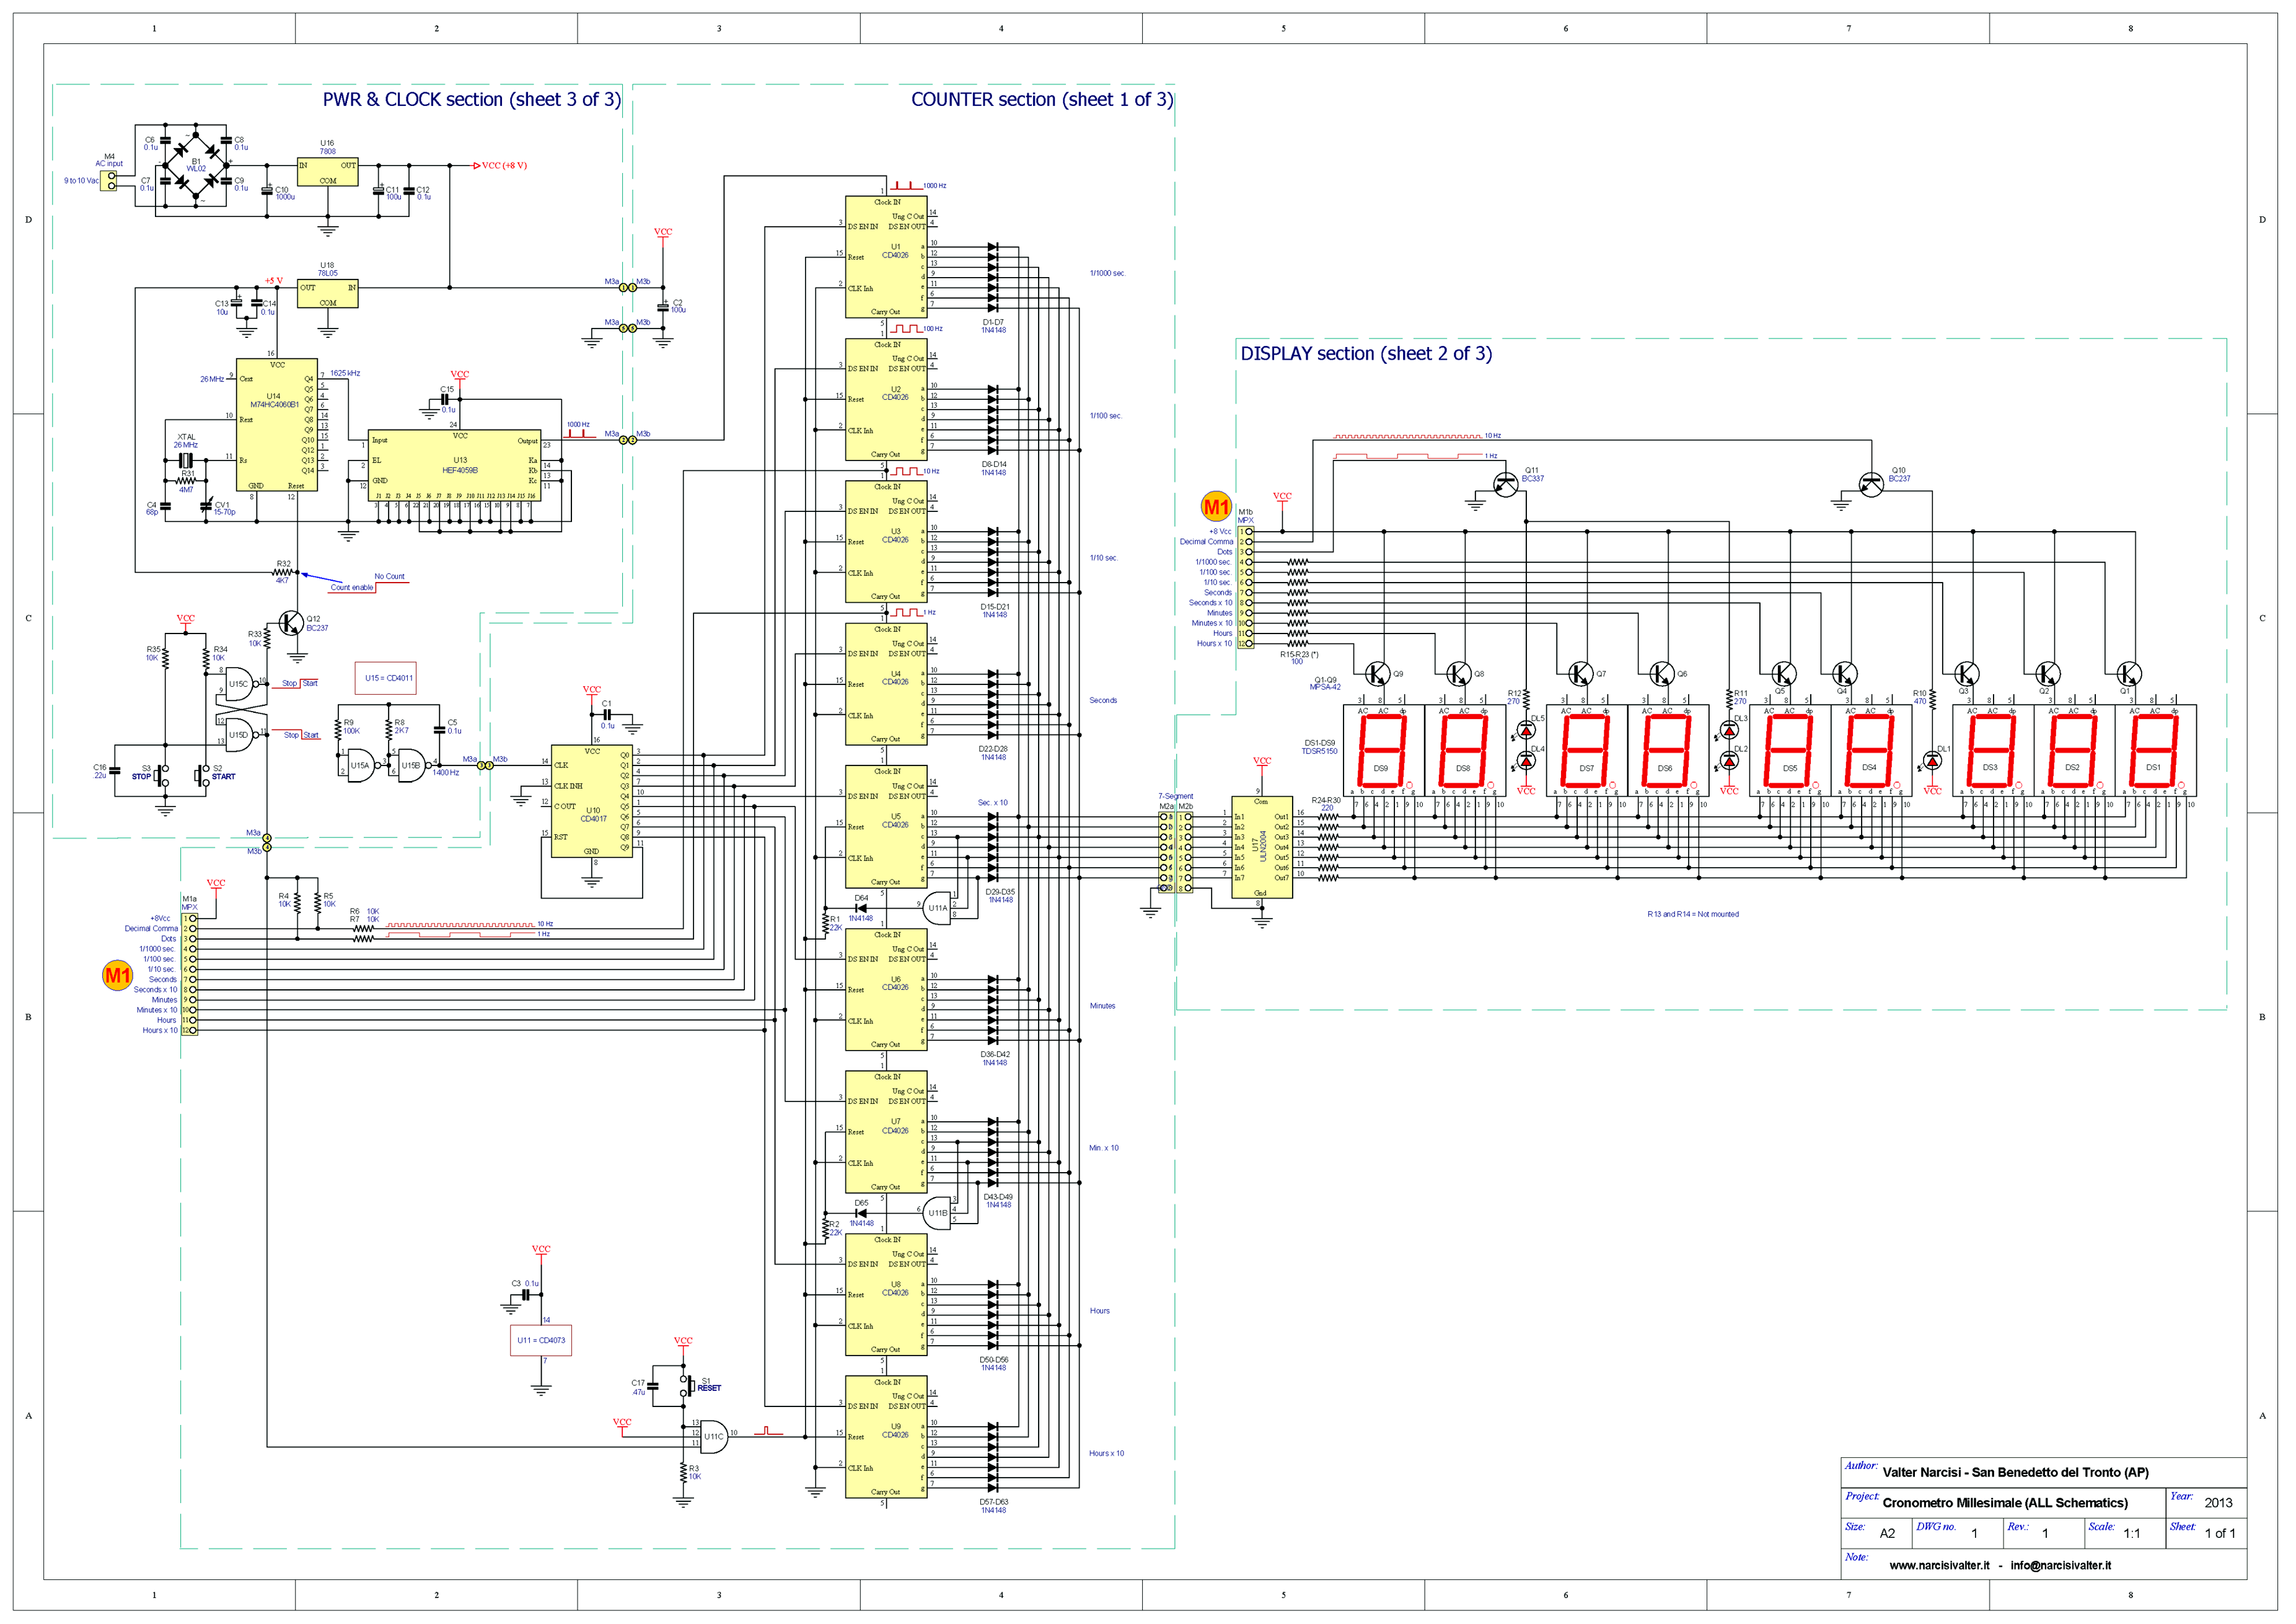
Task: Click the U15 = CD4011 note box
Action: pyautogui.click(x=386, y=678)
